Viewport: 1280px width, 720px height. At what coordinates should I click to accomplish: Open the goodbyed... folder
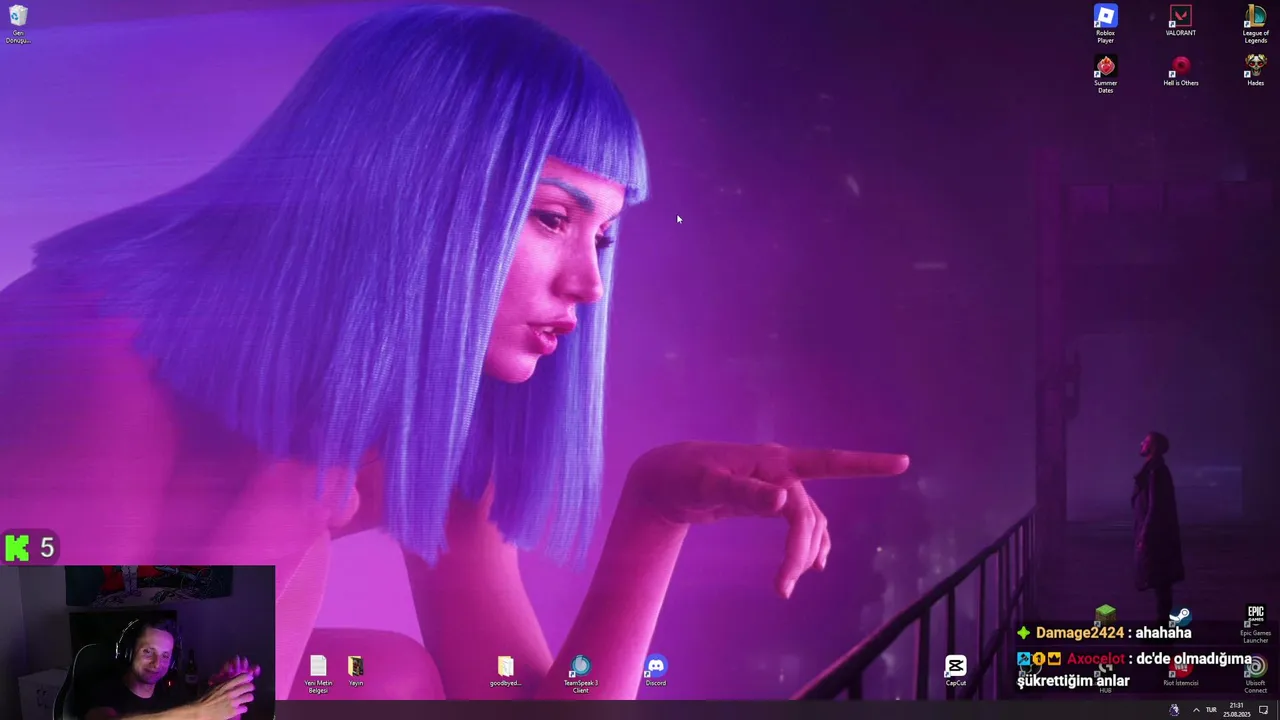click(x=505, y=671)
